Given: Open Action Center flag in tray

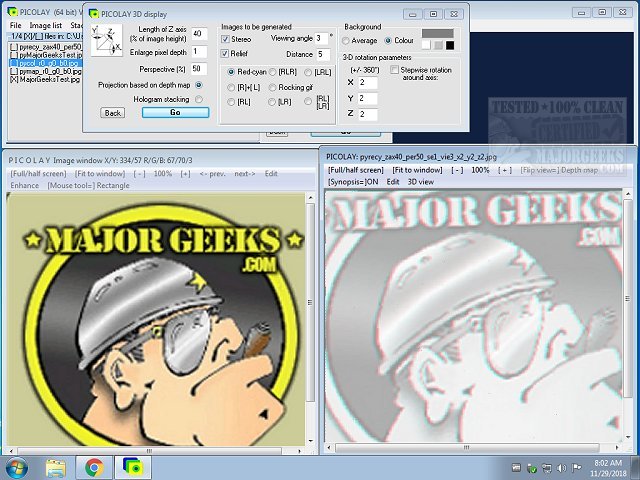Looking at the screenshot, I should [576, 468].
